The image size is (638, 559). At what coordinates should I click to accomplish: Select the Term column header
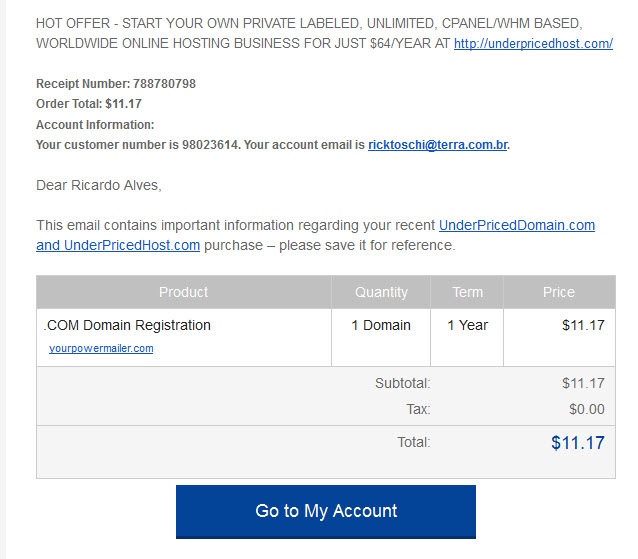467,292
